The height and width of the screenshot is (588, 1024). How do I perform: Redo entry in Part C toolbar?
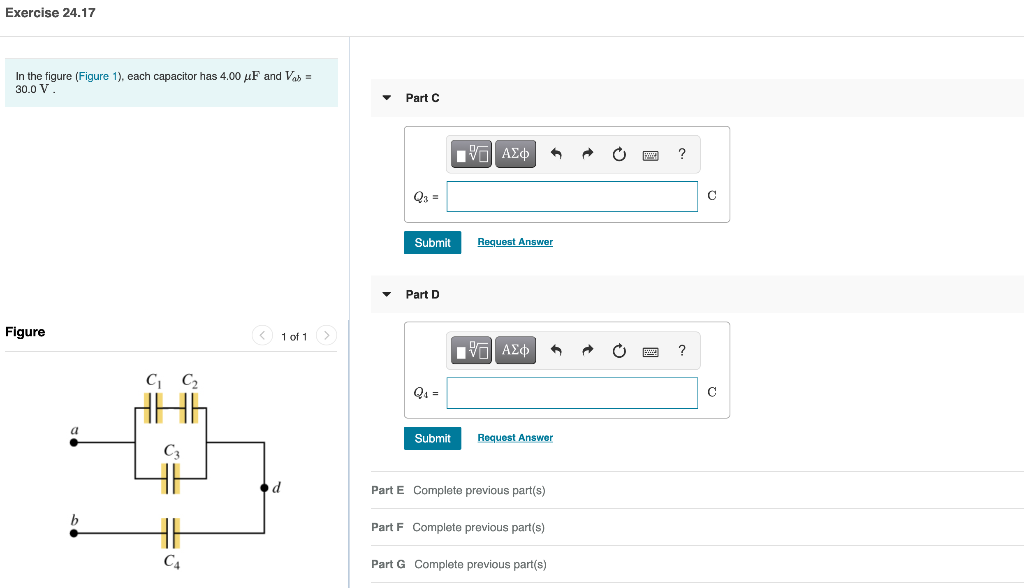(588, 154)
